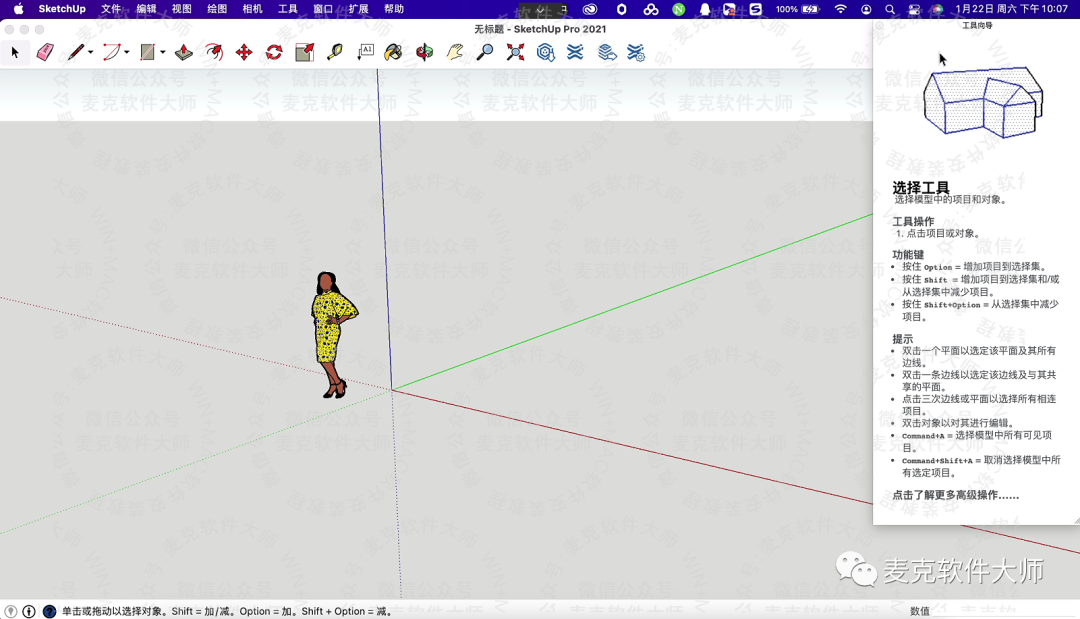Select the Push/Pull tool
The image size is (1080, 619).
[x=184, y=52]
